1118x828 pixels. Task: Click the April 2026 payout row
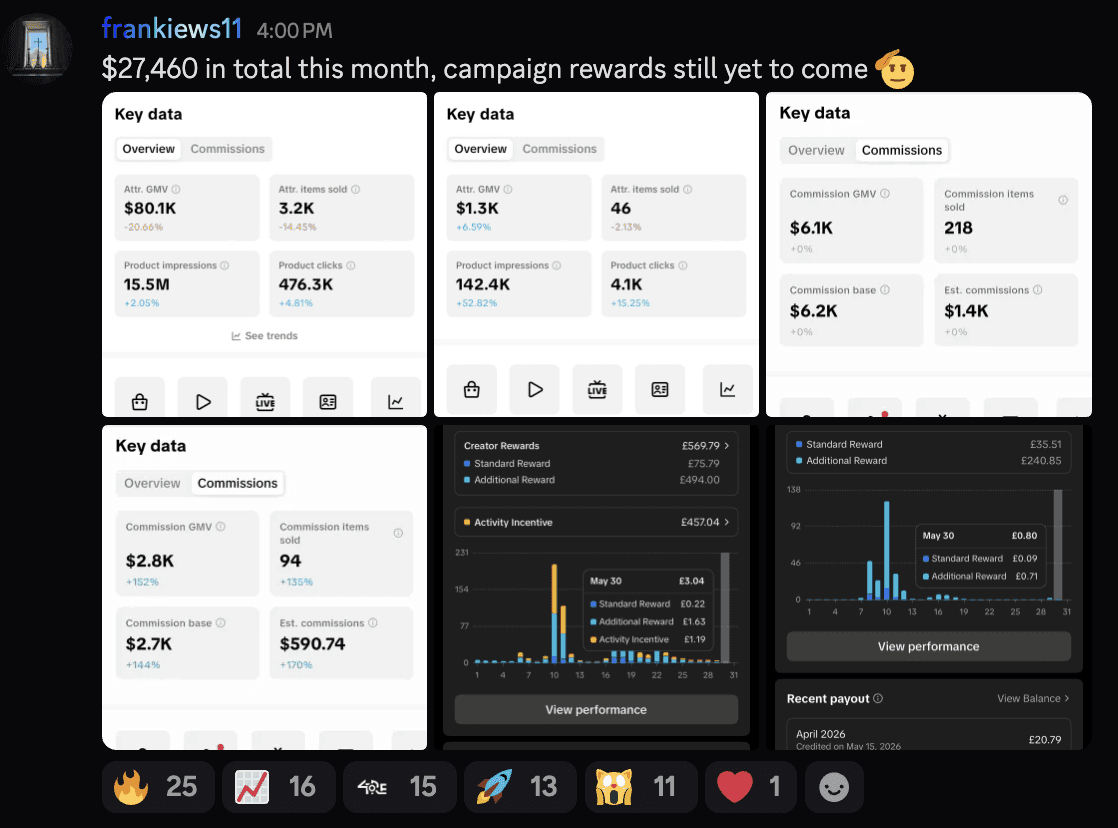[x=928, y=735]
